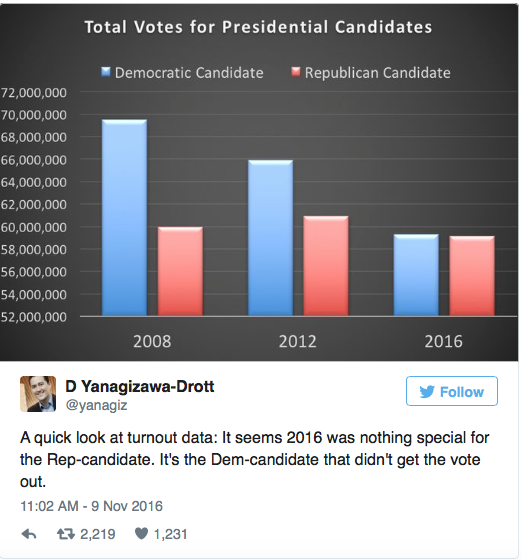Click the 2008 Democratic blue bar

coord(124,218)
